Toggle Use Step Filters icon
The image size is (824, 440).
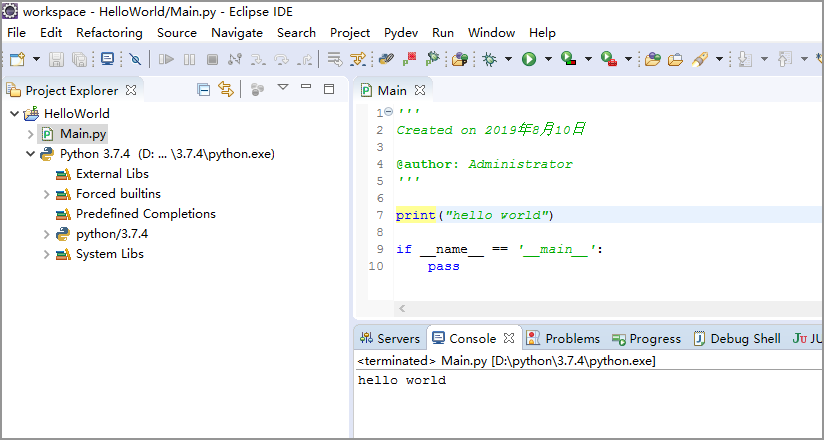(x=358, y=59)
